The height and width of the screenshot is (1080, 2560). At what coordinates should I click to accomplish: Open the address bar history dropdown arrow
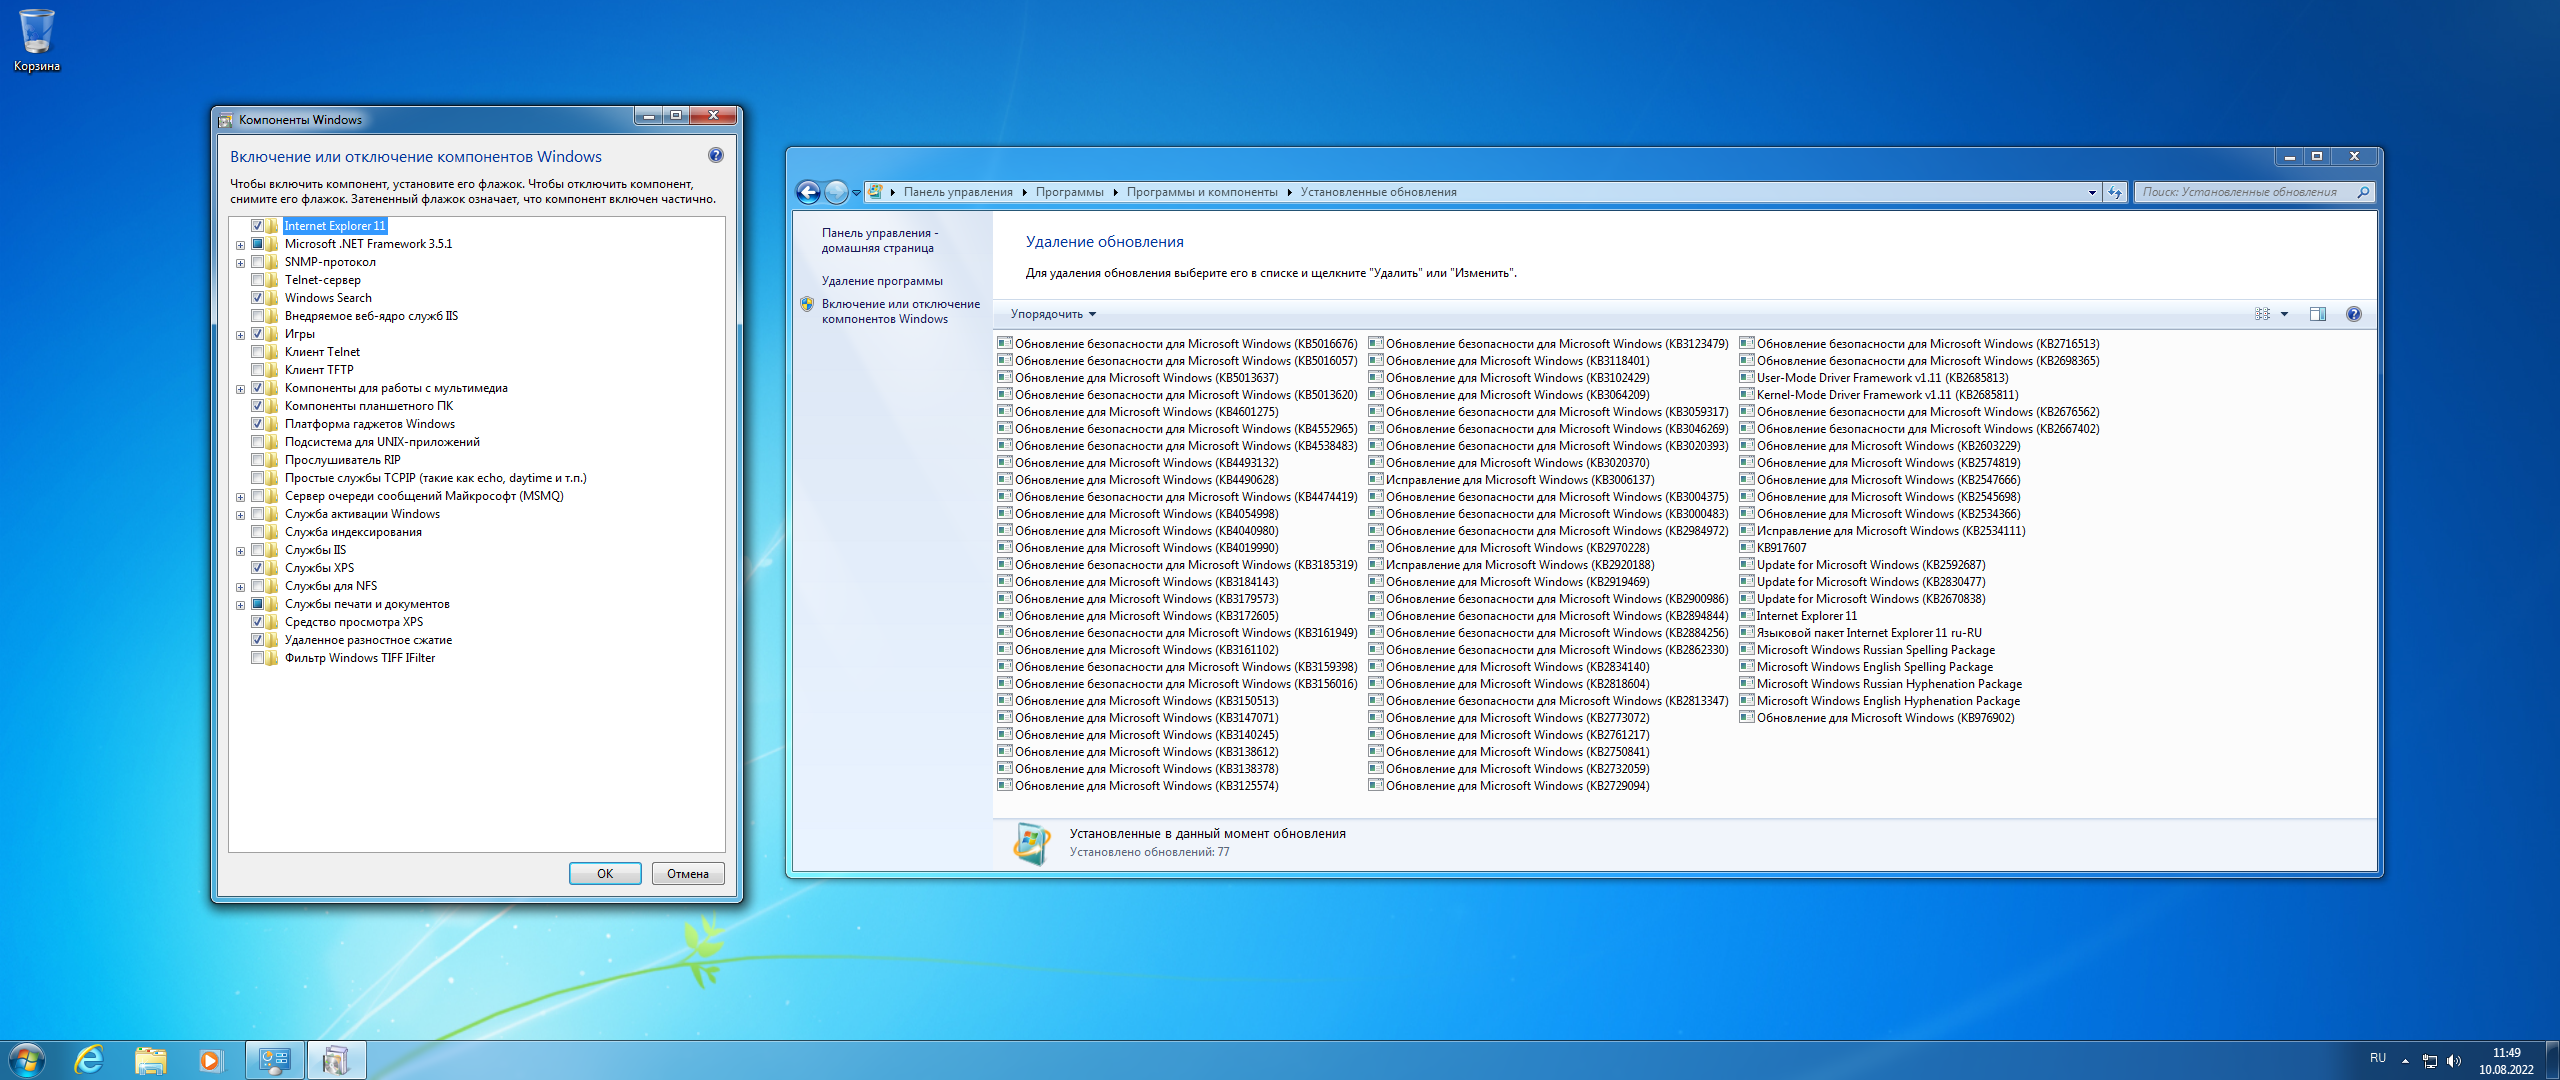click(2092, 192)
